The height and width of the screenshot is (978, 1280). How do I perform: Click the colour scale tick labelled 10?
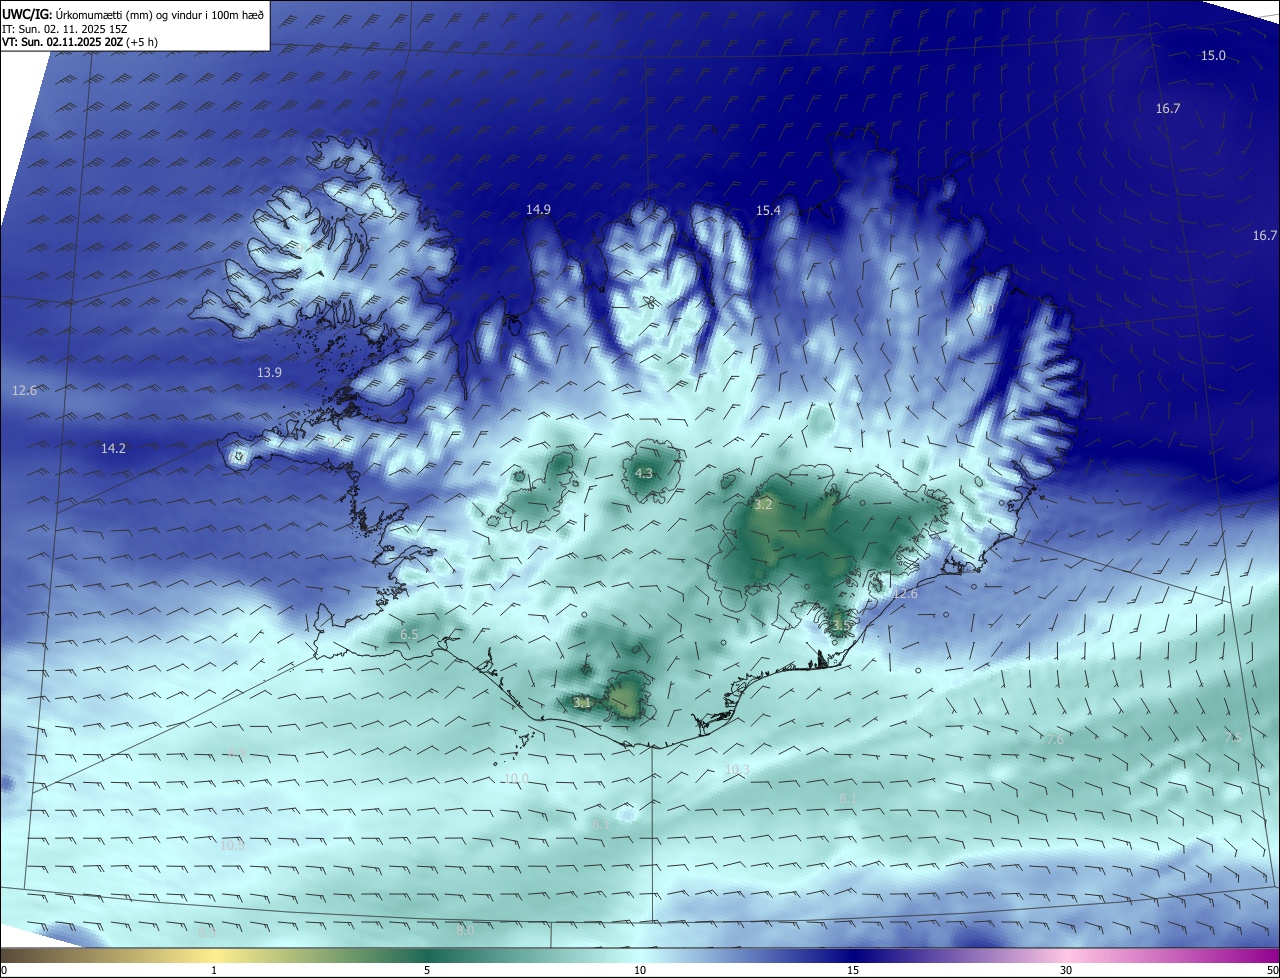pos(640,970)
